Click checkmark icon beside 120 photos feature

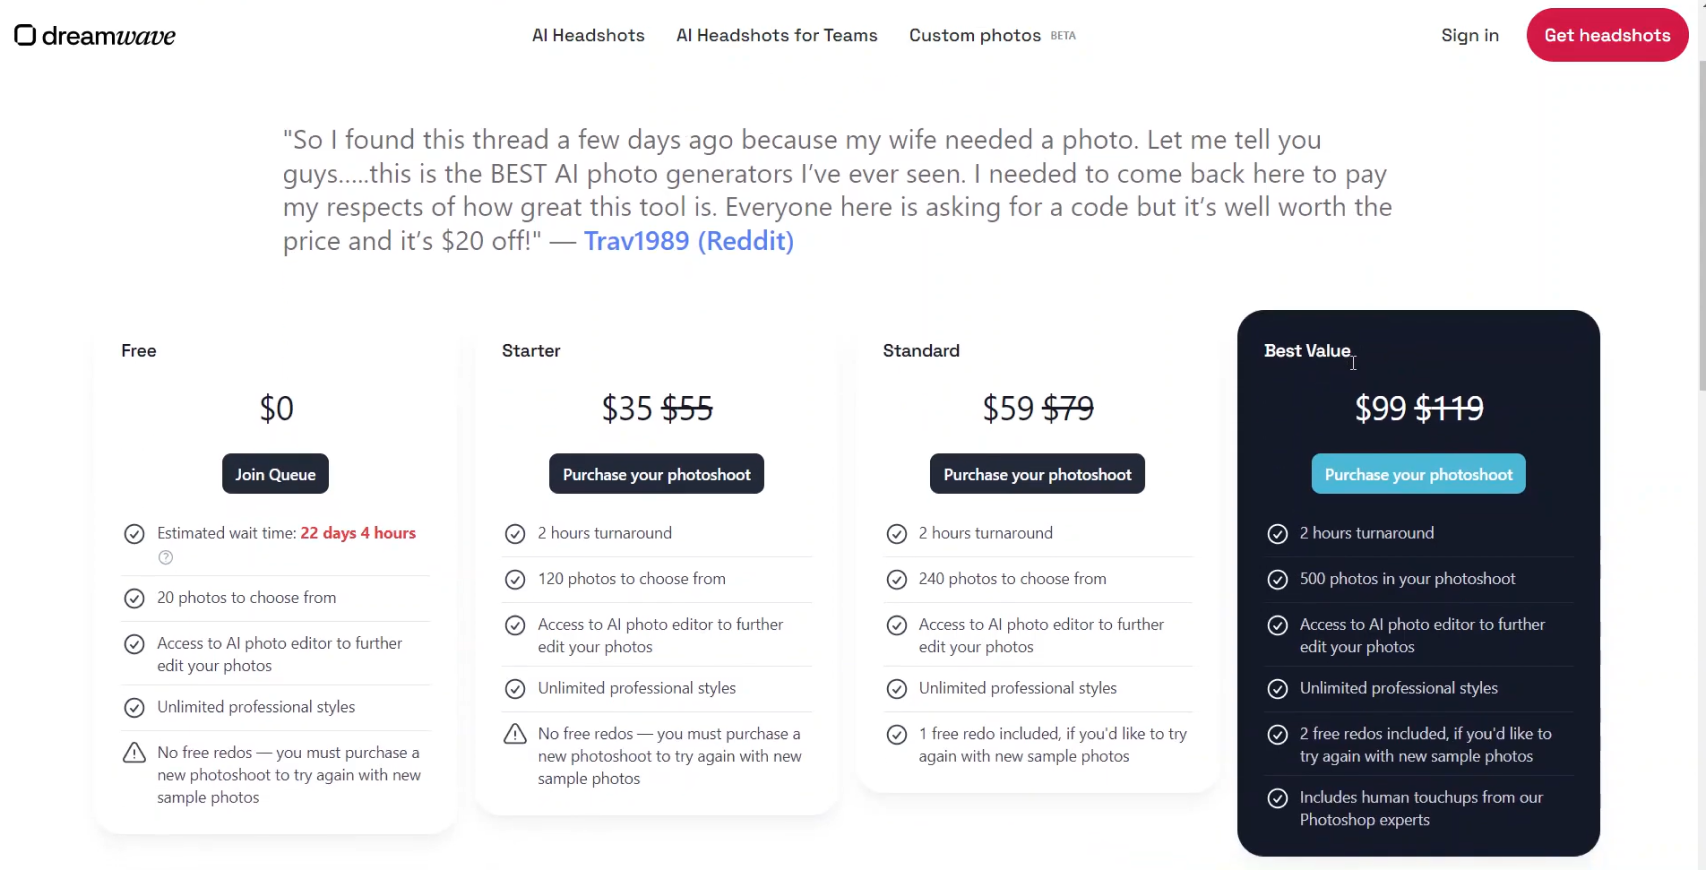[515, 579]
